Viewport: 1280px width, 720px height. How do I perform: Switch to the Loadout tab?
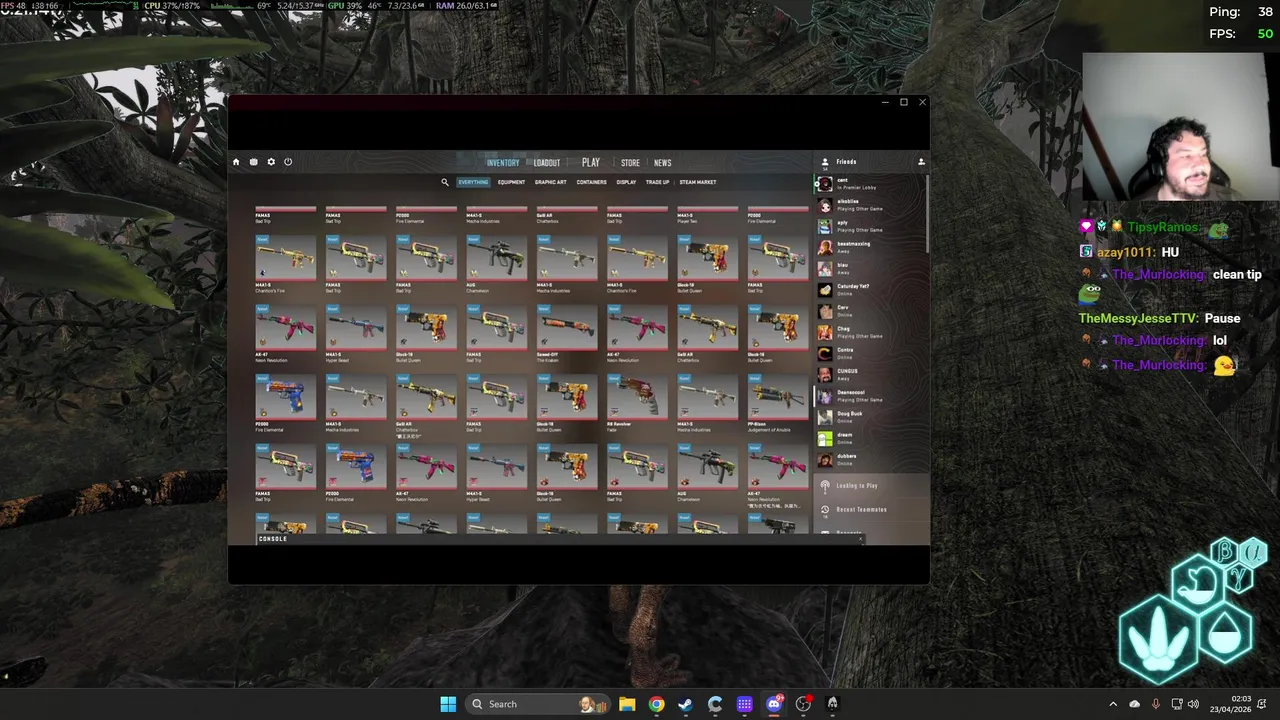point(547,163)
